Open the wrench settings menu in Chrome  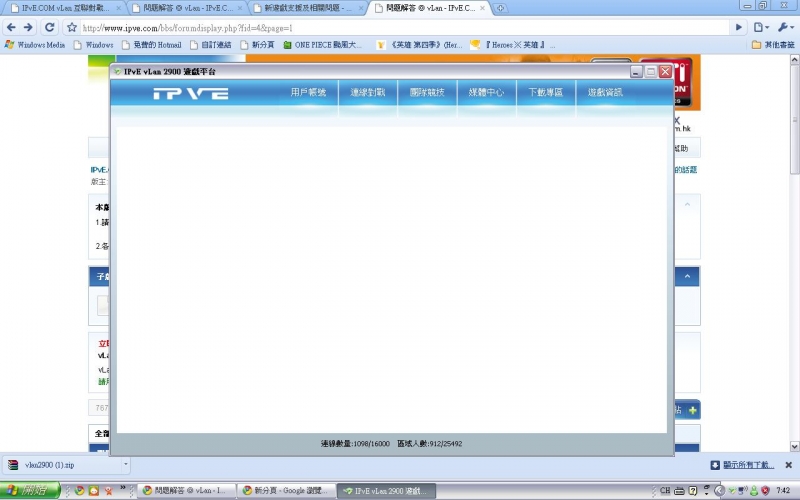click(x=785, y=28)
